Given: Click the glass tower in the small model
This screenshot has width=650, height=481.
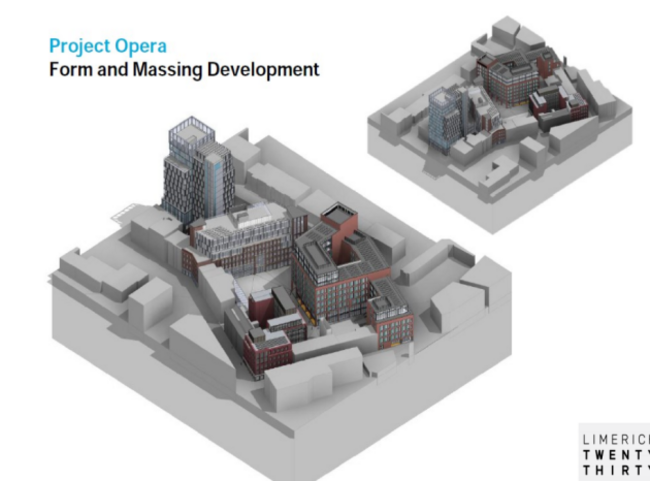Looking at the screenshot, I should (x=447, y=118).
